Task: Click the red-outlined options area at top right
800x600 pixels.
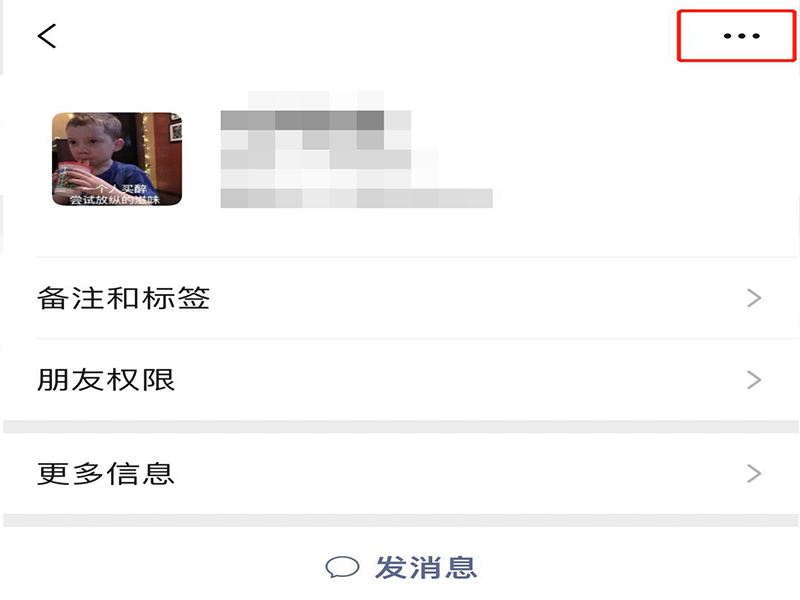Action: coord(736,36)
